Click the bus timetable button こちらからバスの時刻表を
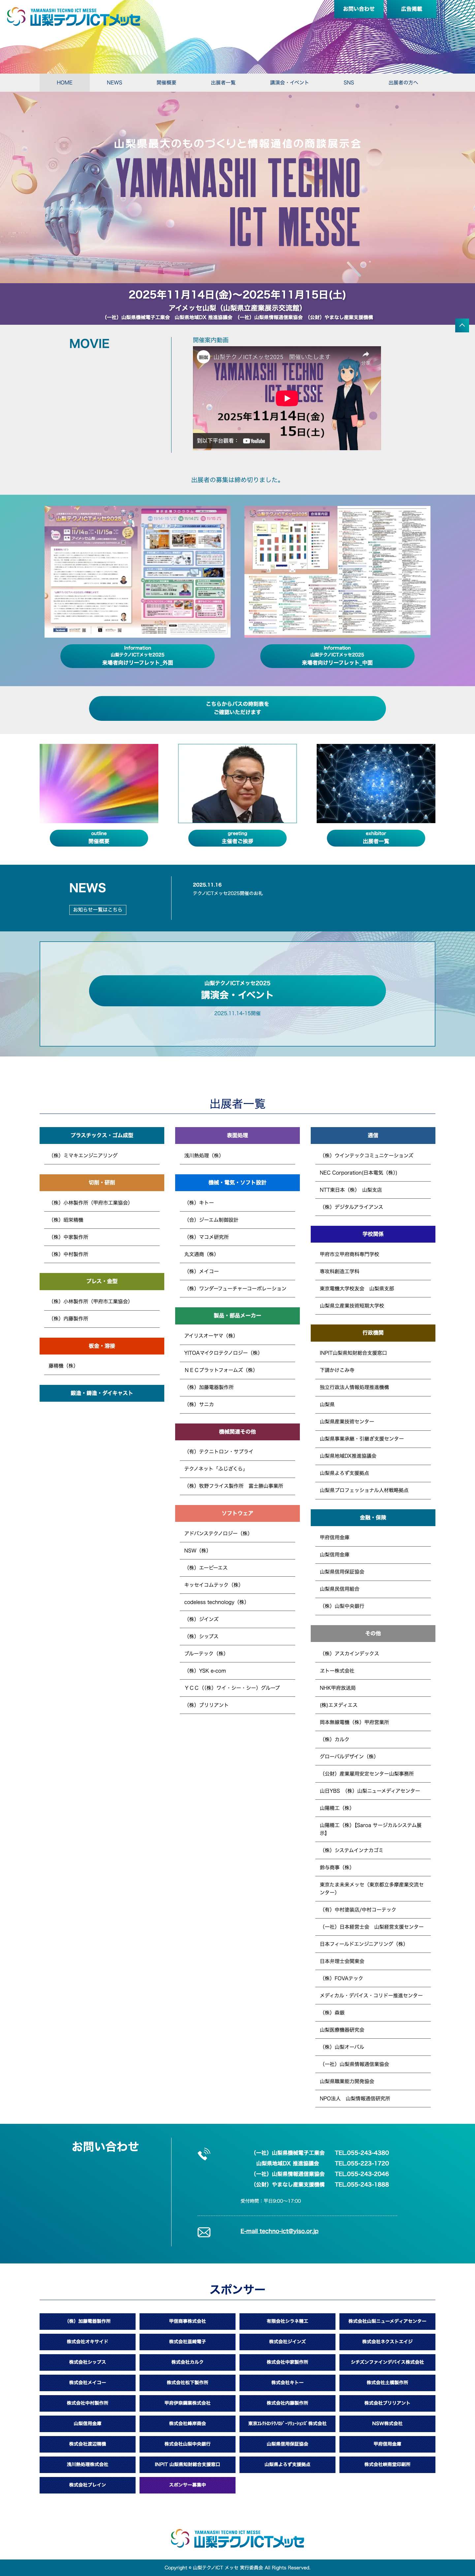 coord(237,708)
